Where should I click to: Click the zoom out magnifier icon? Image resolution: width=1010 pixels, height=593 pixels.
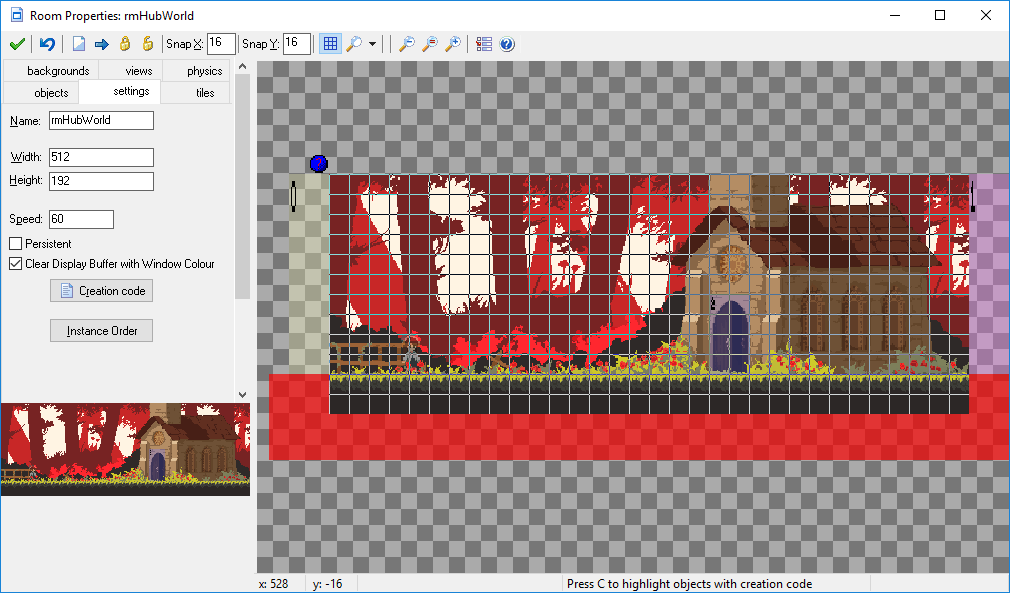[x=406, y=44]
